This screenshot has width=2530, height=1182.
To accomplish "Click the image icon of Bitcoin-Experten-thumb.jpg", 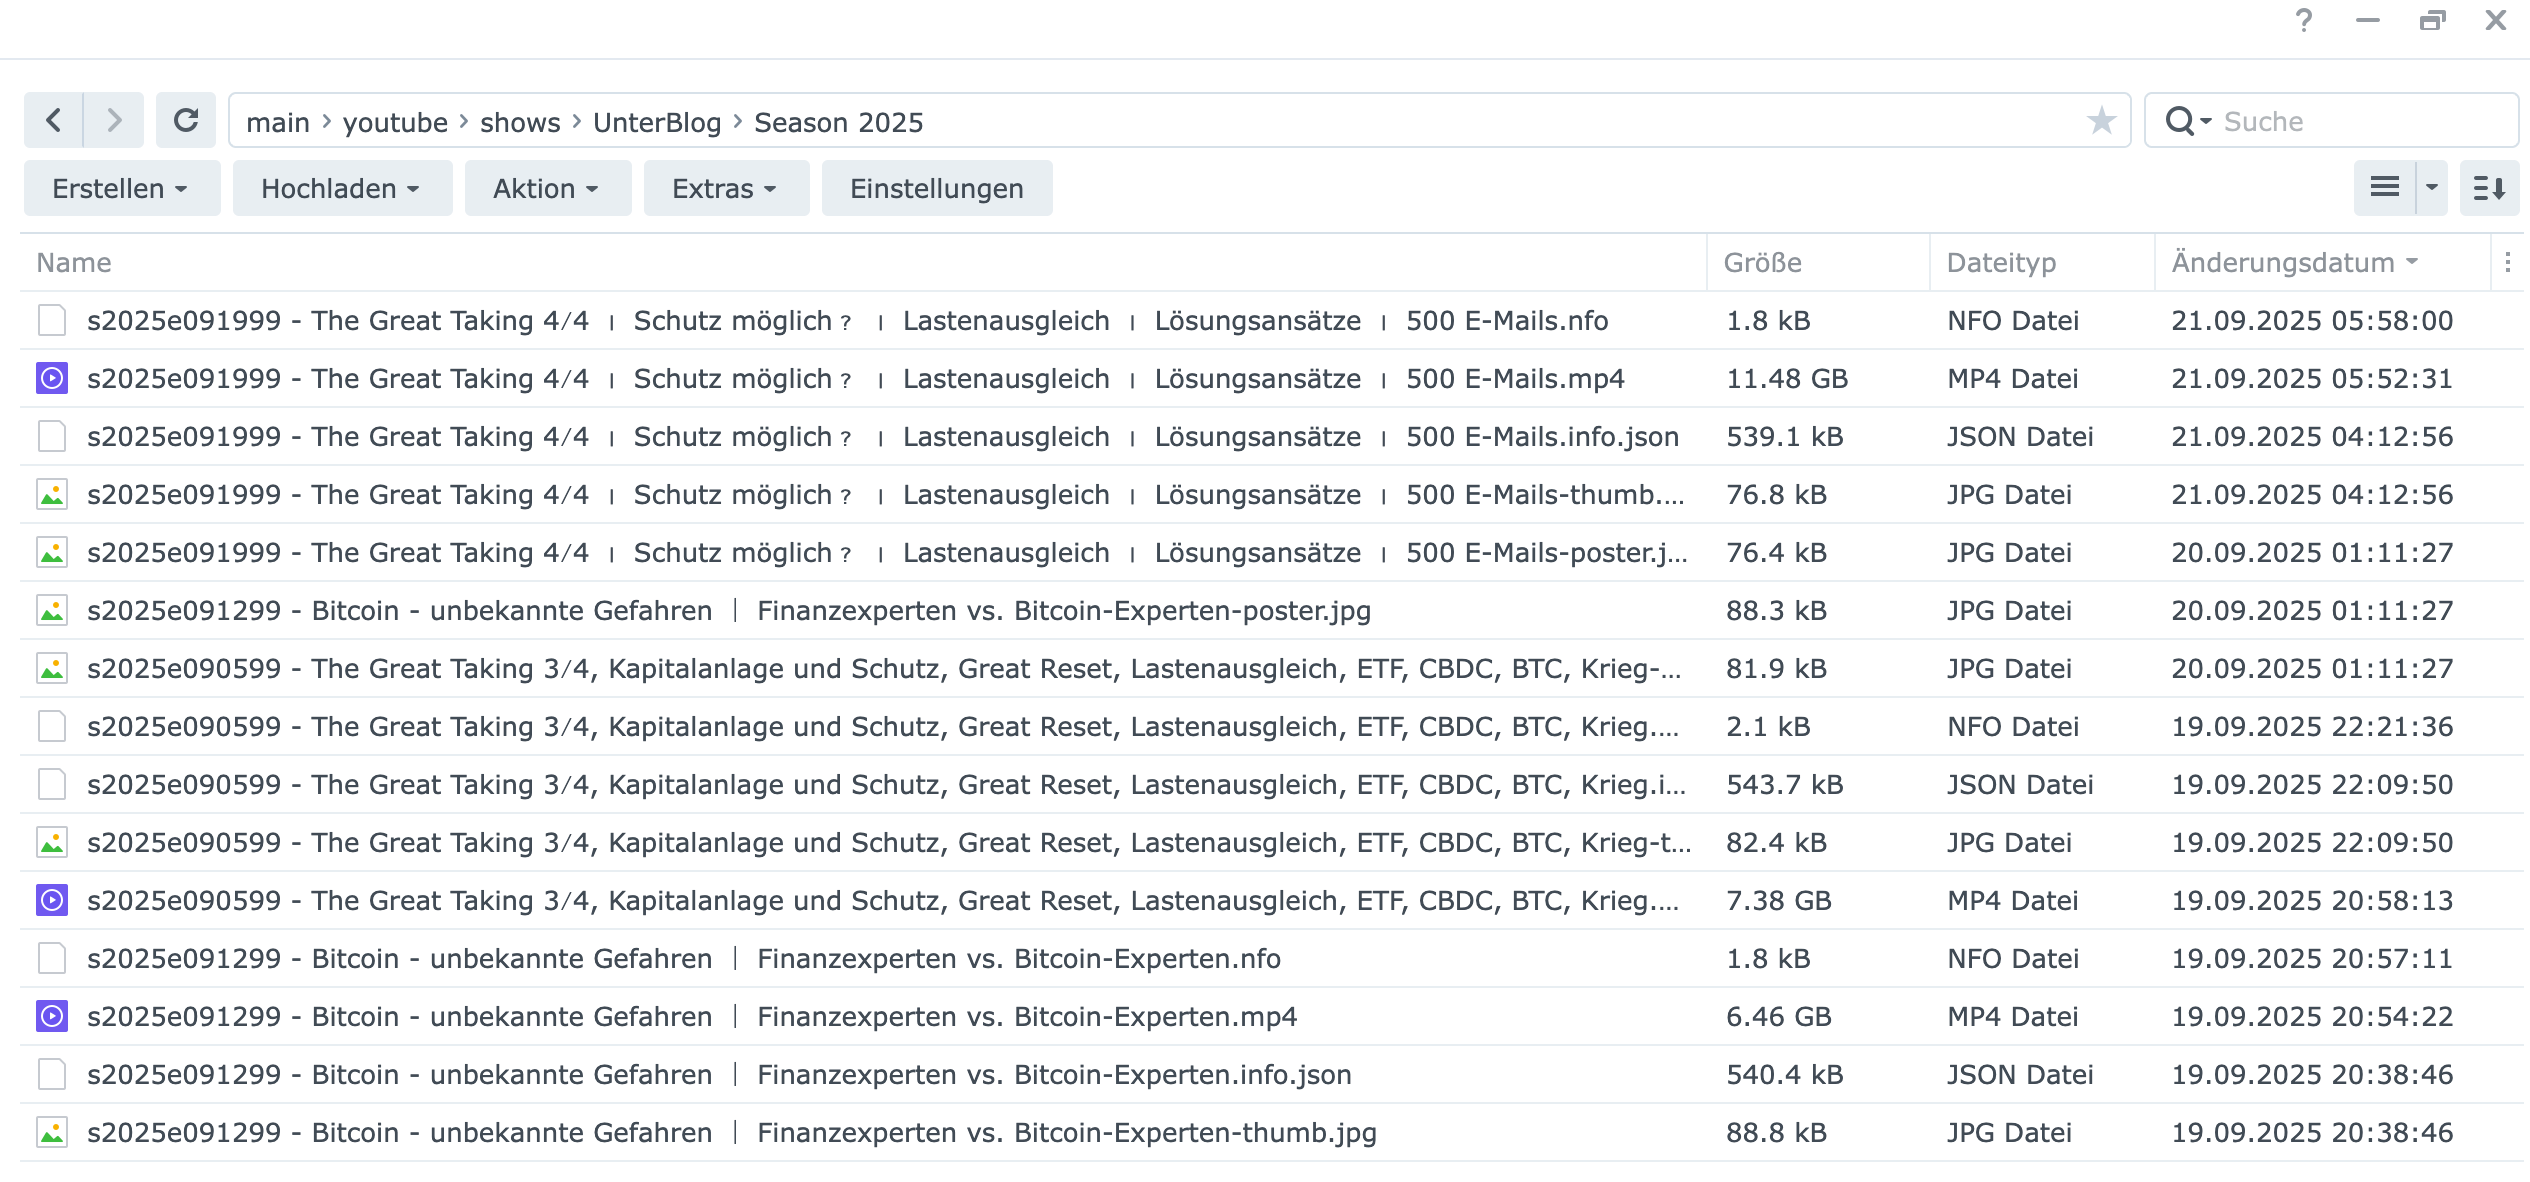I will [x=52, y=1132].
